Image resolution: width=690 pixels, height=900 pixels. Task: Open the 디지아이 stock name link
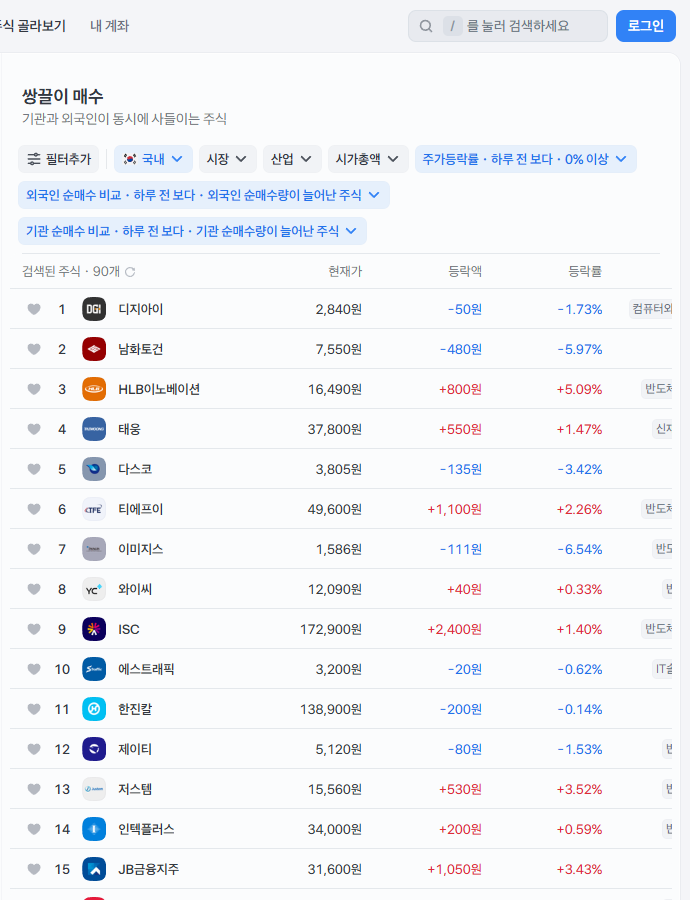(141, 309)
